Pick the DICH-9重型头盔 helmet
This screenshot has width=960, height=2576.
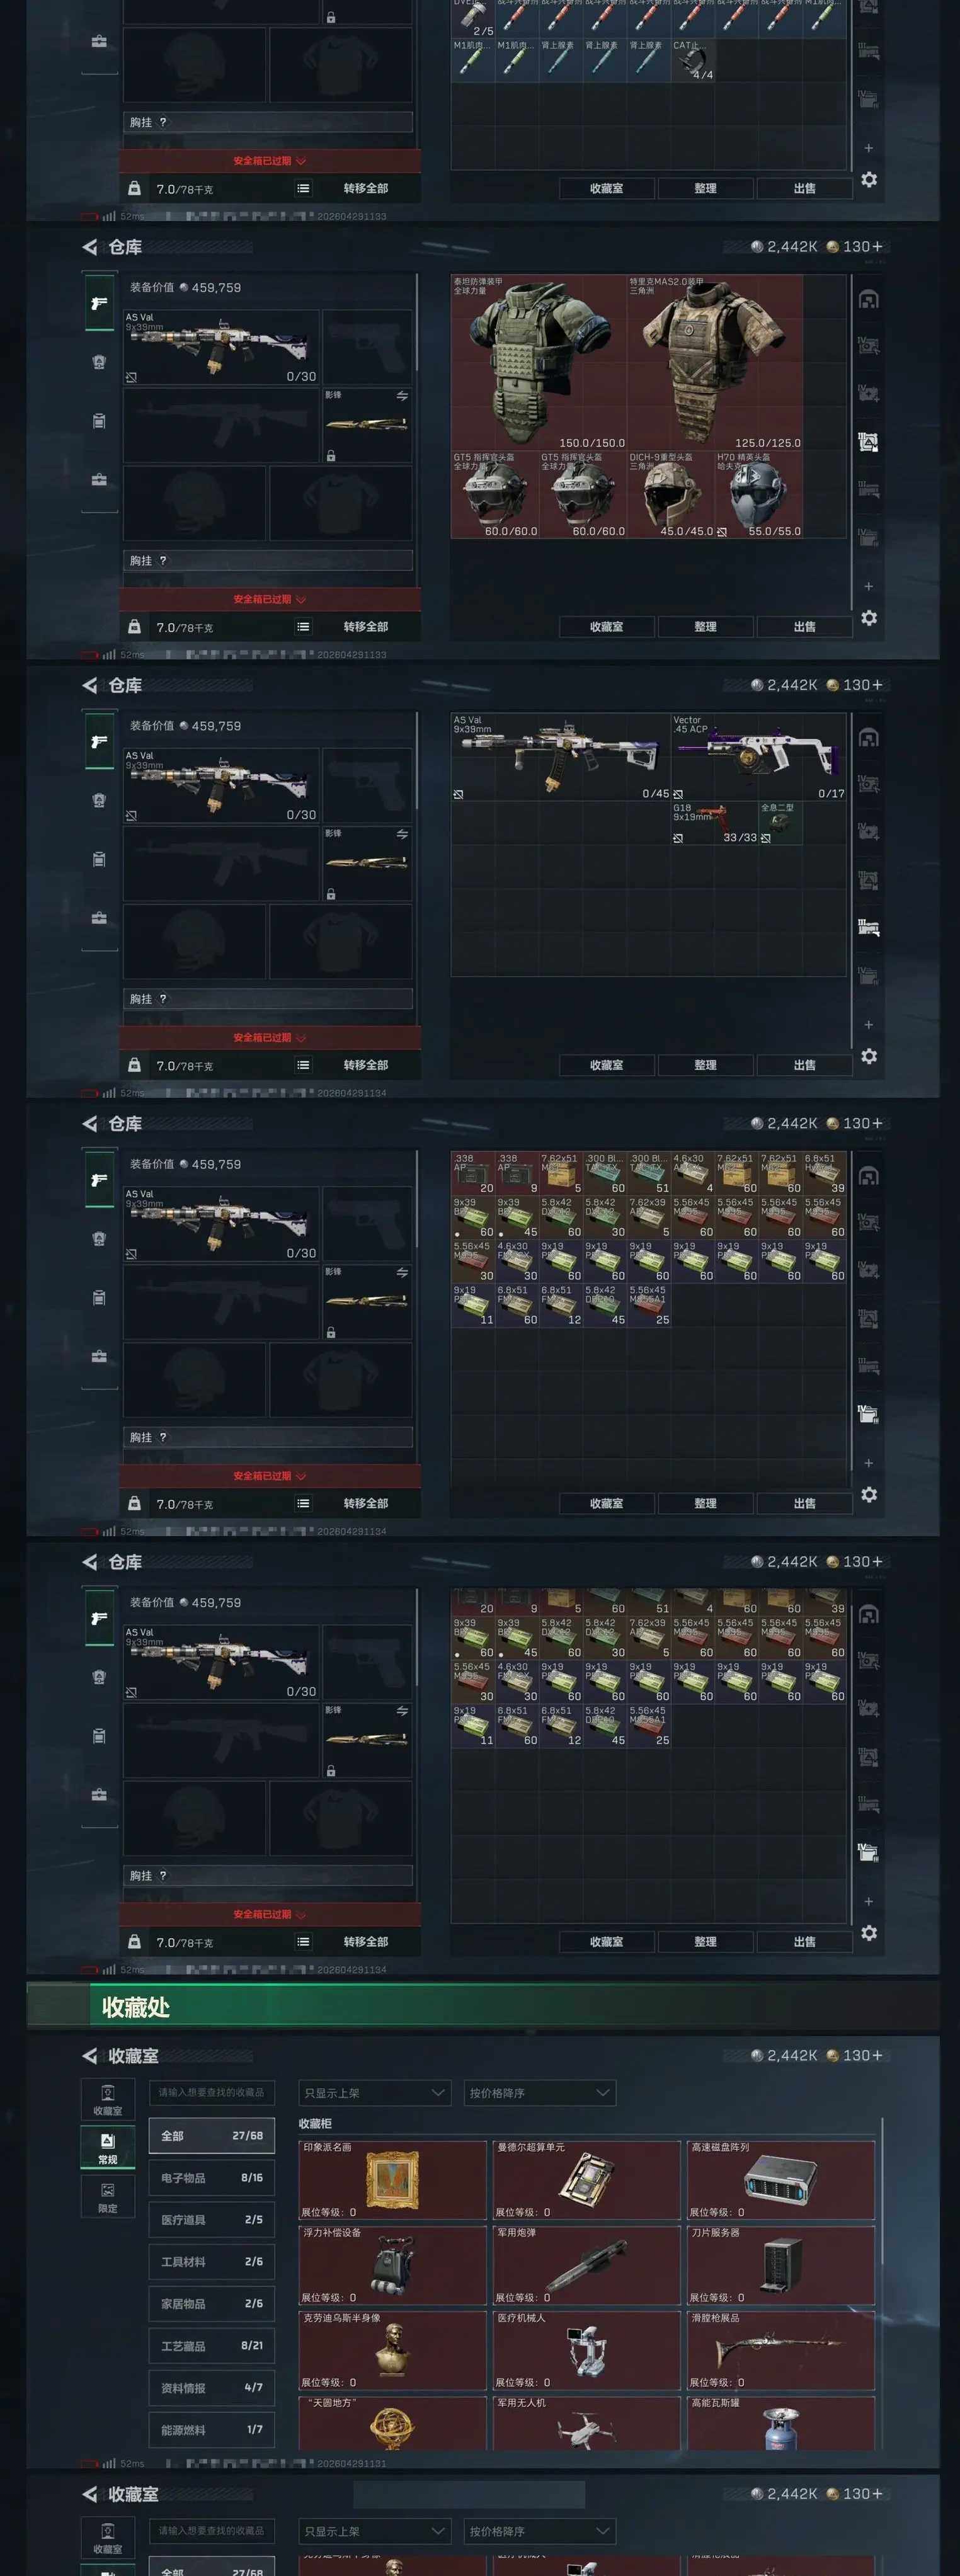point(671,495)
